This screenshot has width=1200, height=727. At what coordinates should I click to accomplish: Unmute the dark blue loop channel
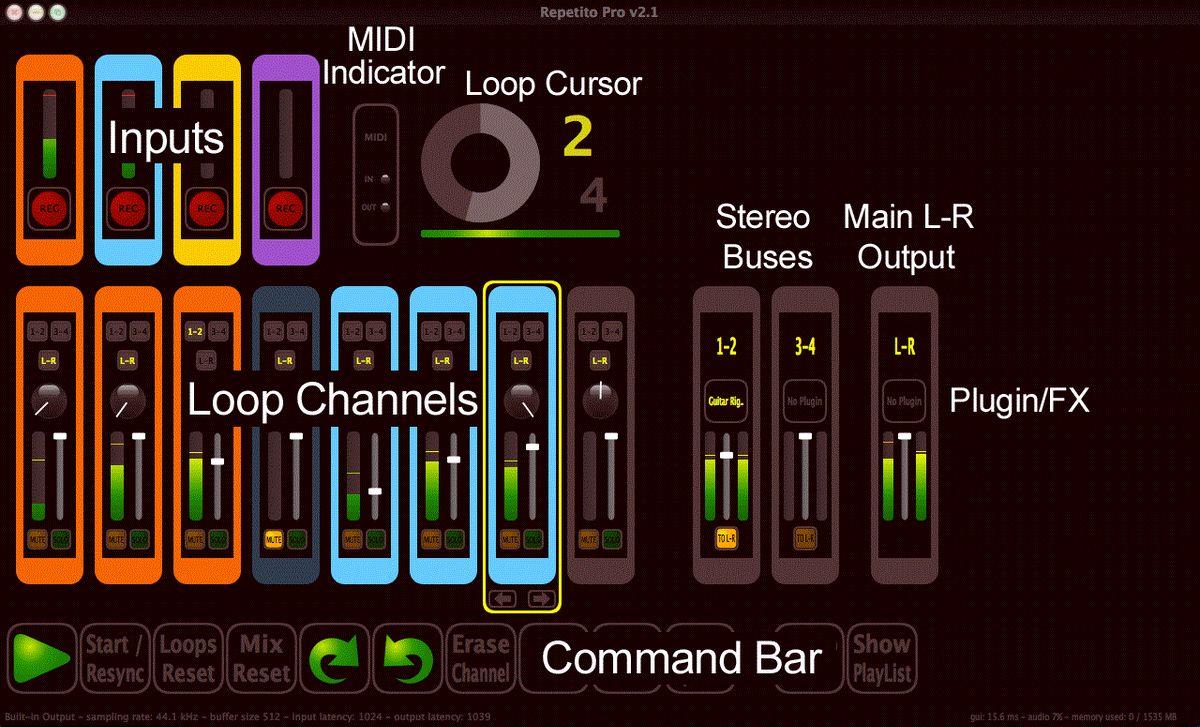point(273,539)
